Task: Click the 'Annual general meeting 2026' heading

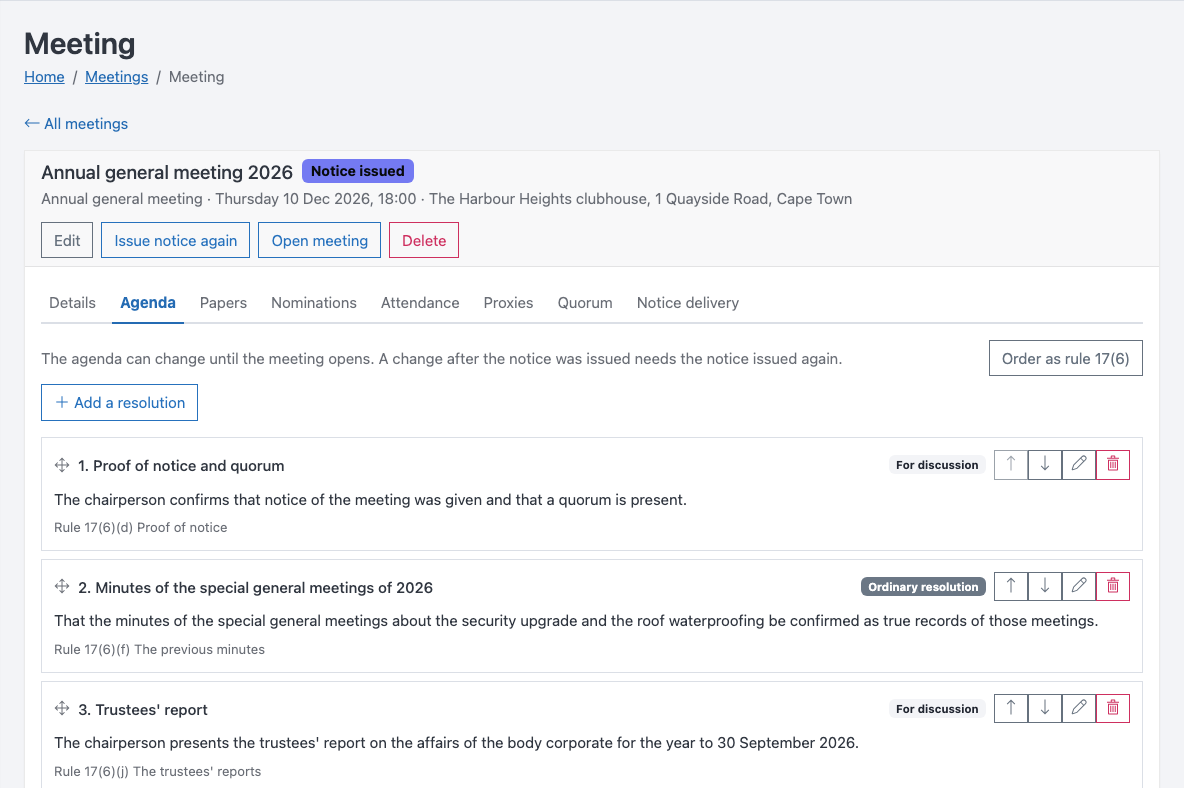Action: (x=167, y=172)
